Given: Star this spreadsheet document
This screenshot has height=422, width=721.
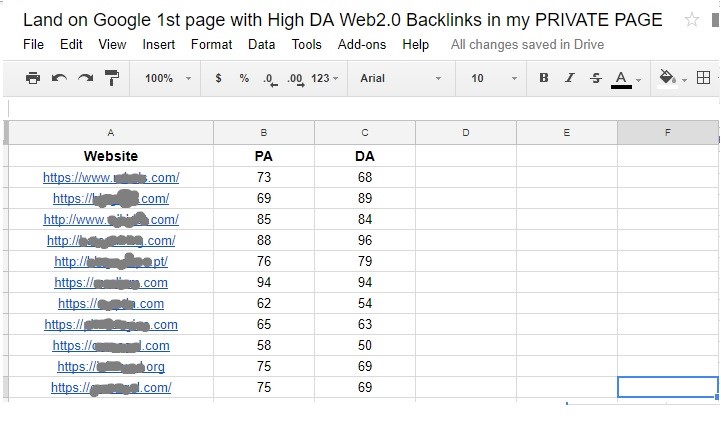Looking at the screenshot, I should click(x=692, y=20).
